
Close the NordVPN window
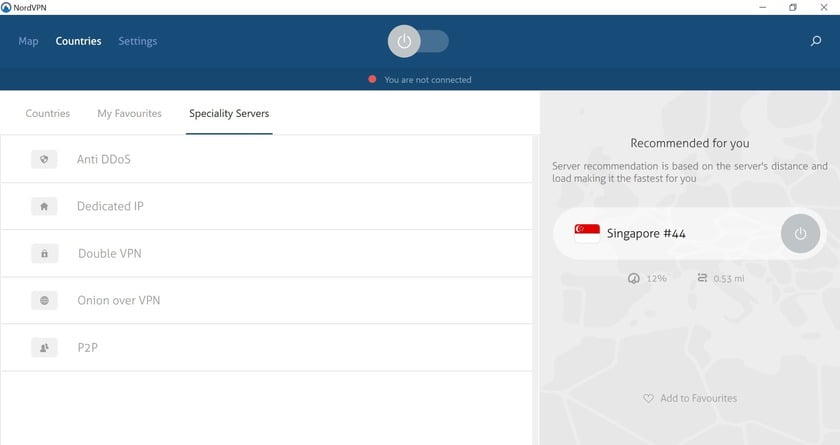[x=824, y=7]
